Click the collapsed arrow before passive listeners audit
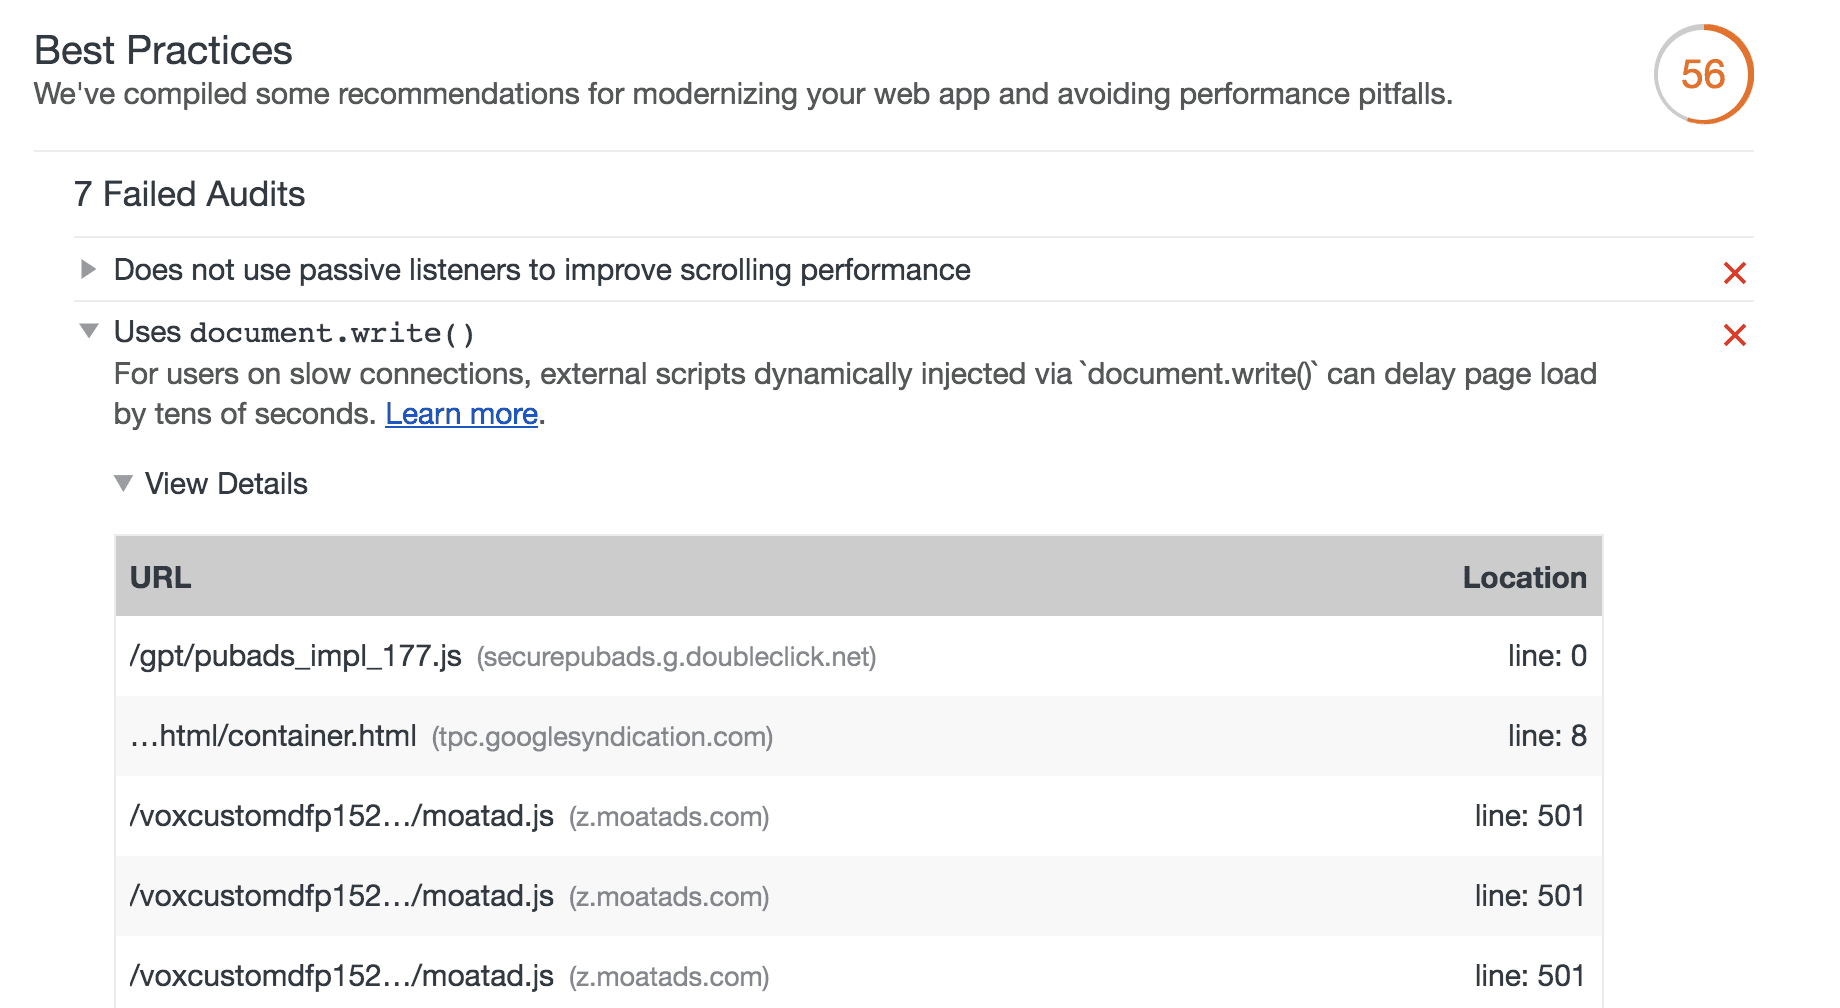 (88, 269)
